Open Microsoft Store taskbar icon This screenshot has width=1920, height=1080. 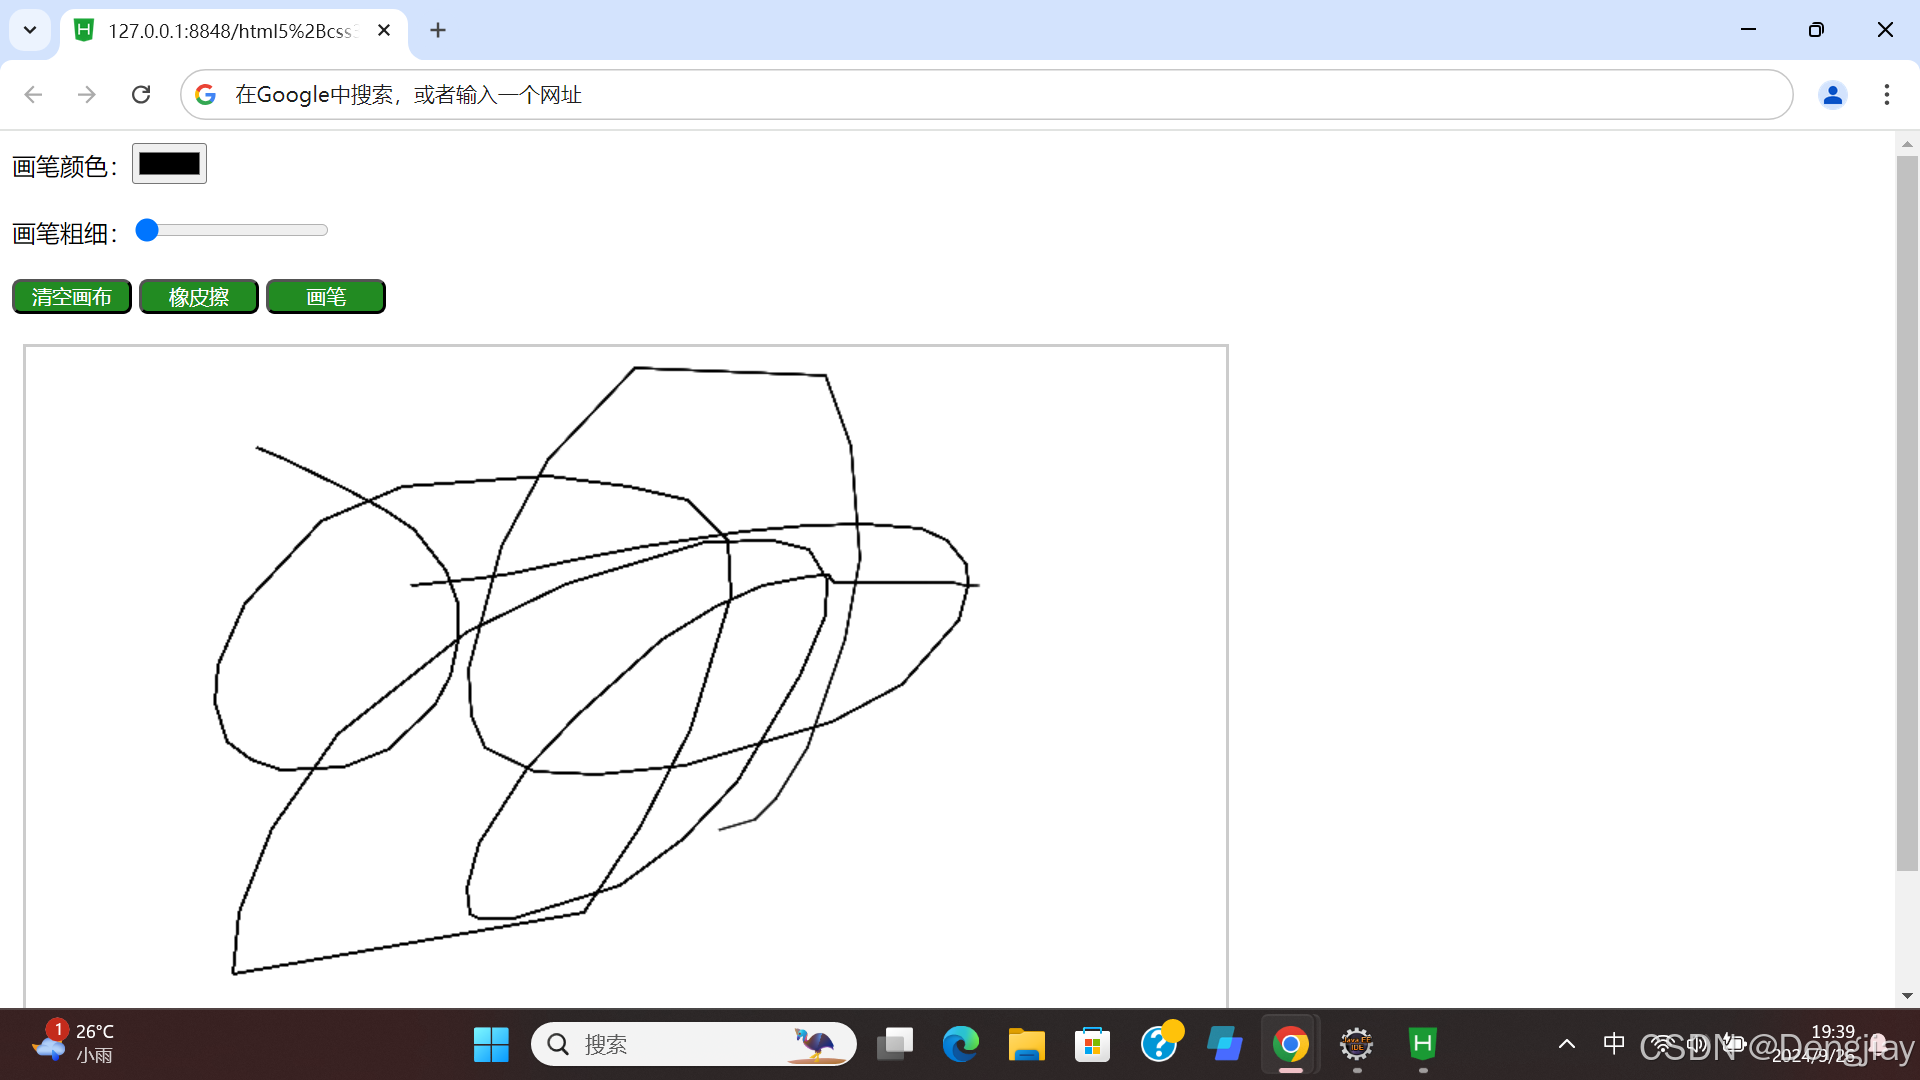1092,1044
